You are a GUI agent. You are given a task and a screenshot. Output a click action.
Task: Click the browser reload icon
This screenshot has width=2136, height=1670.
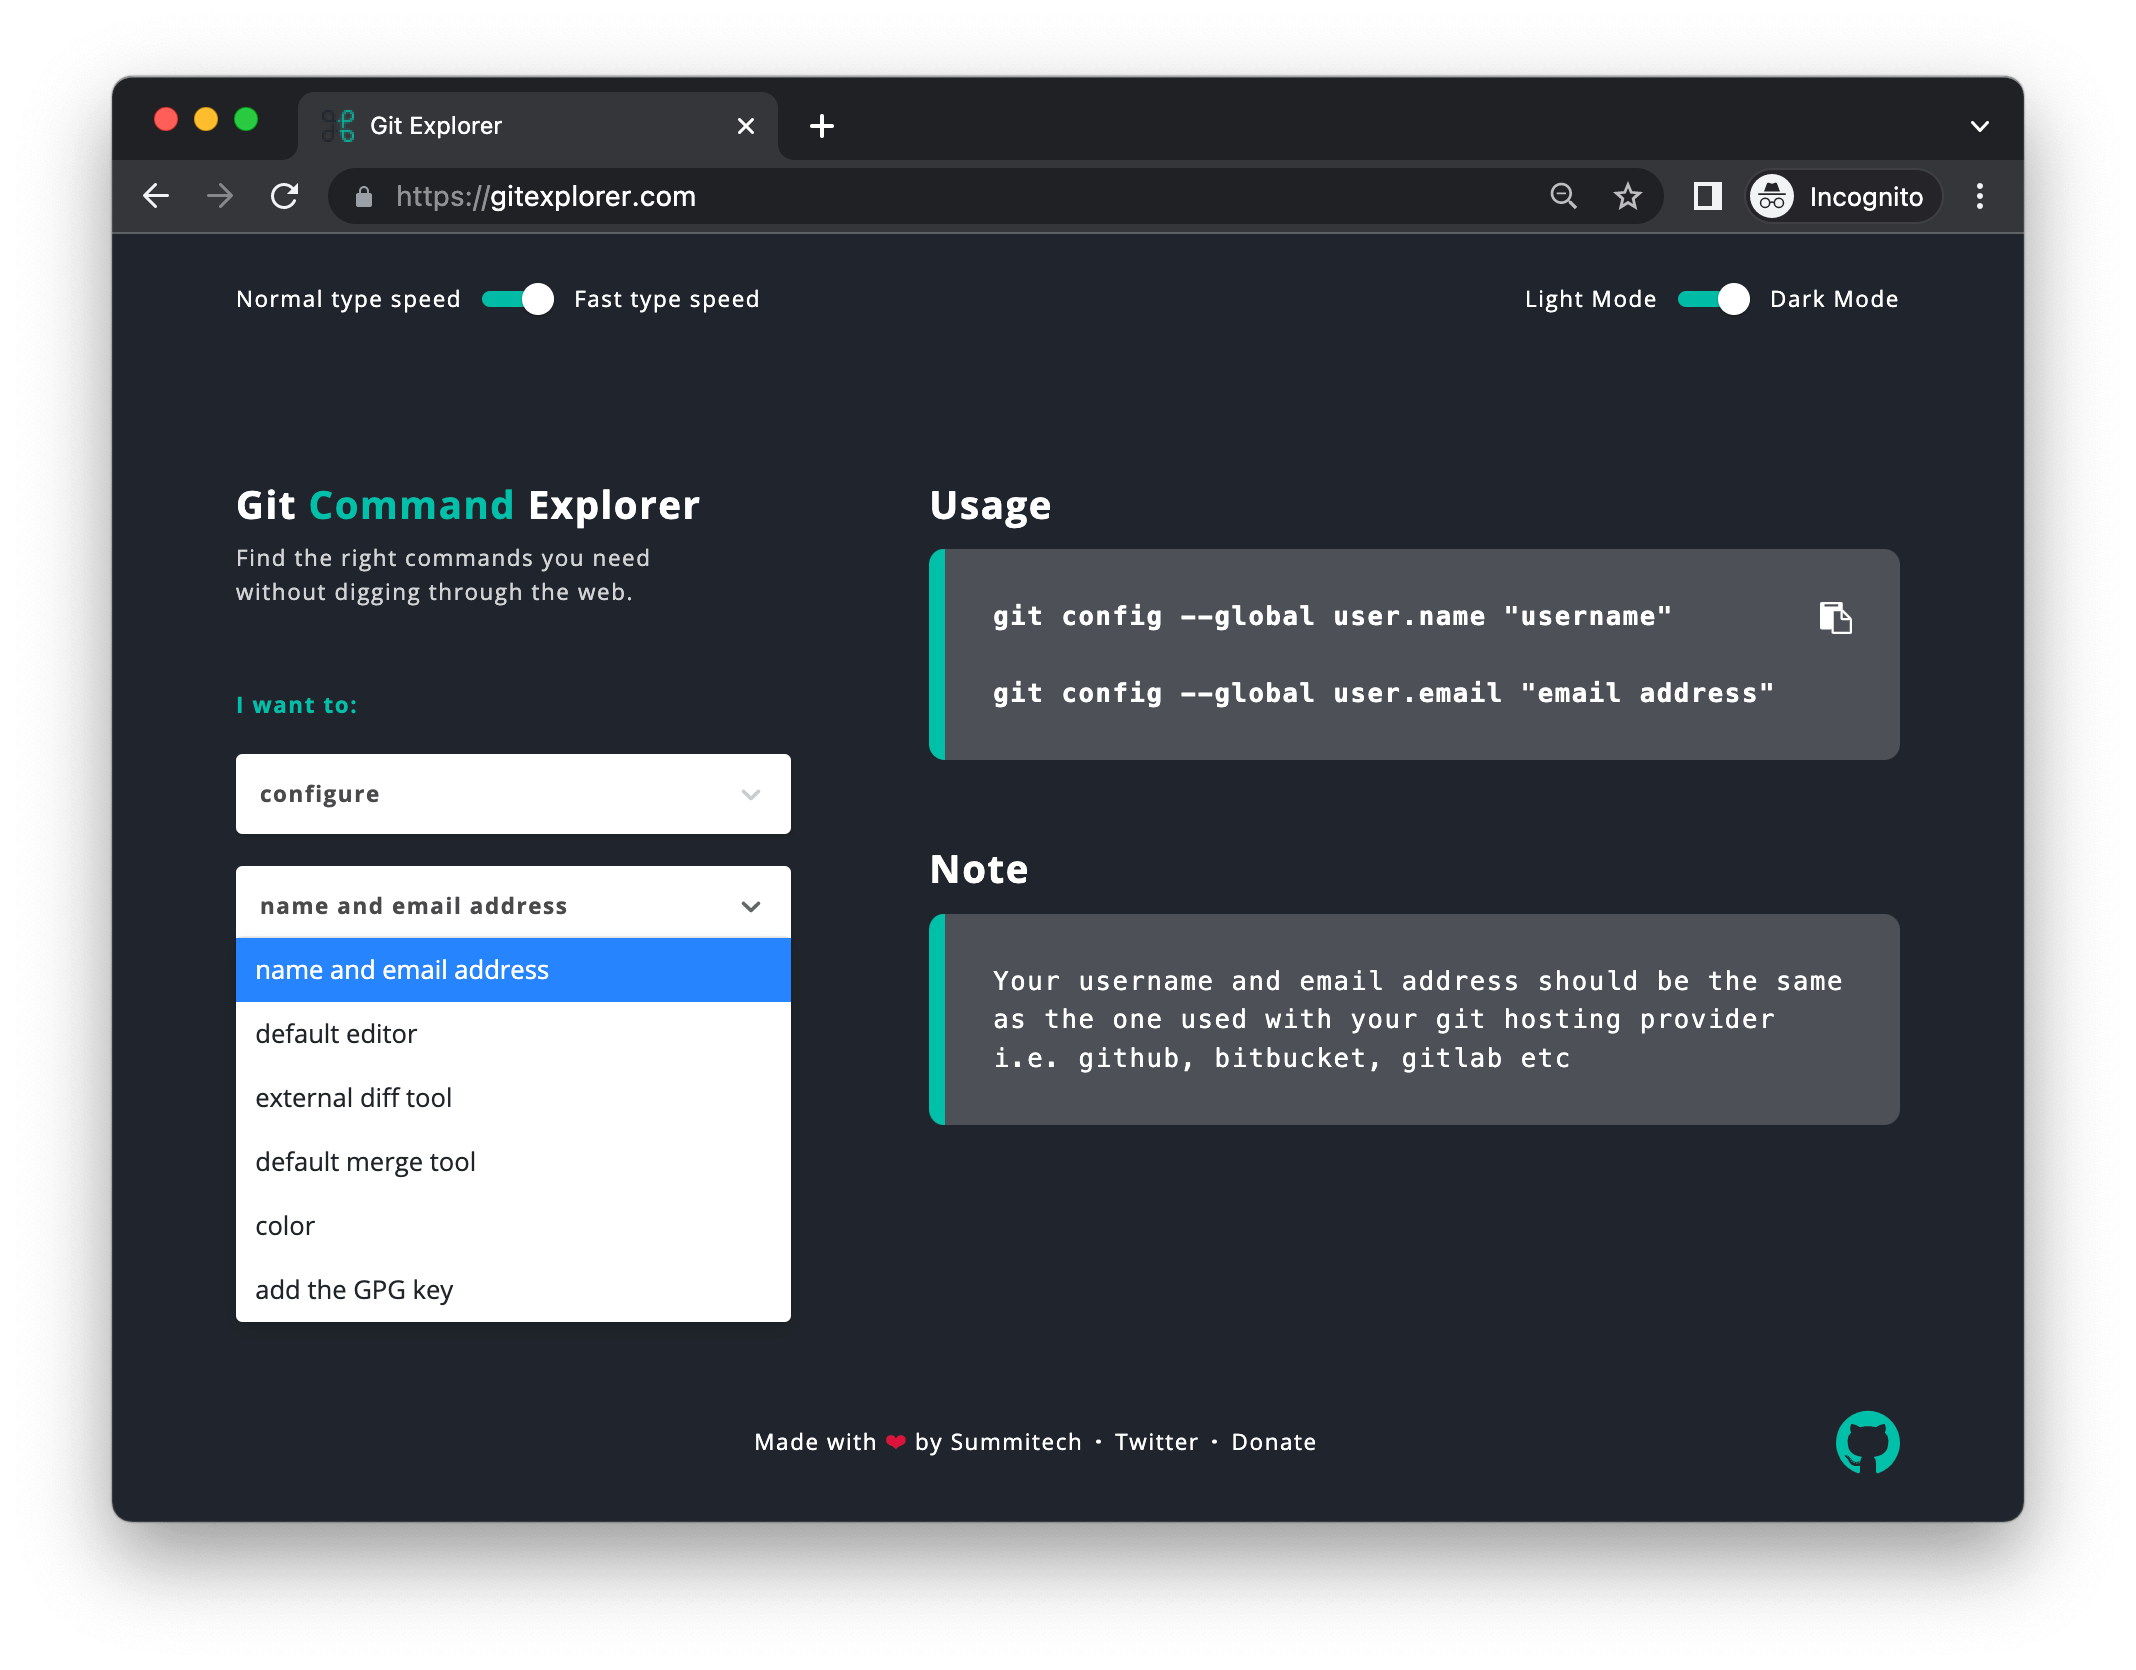[285, 196]
